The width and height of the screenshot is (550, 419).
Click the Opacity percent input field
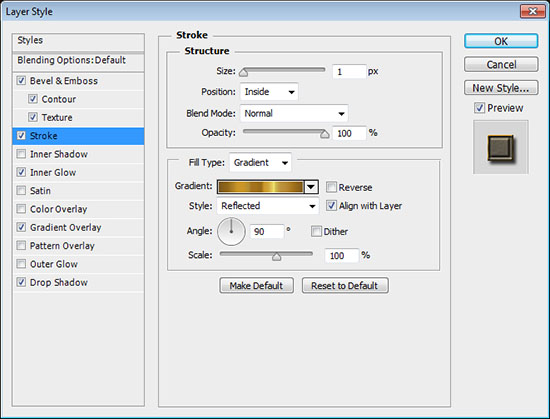349,133
